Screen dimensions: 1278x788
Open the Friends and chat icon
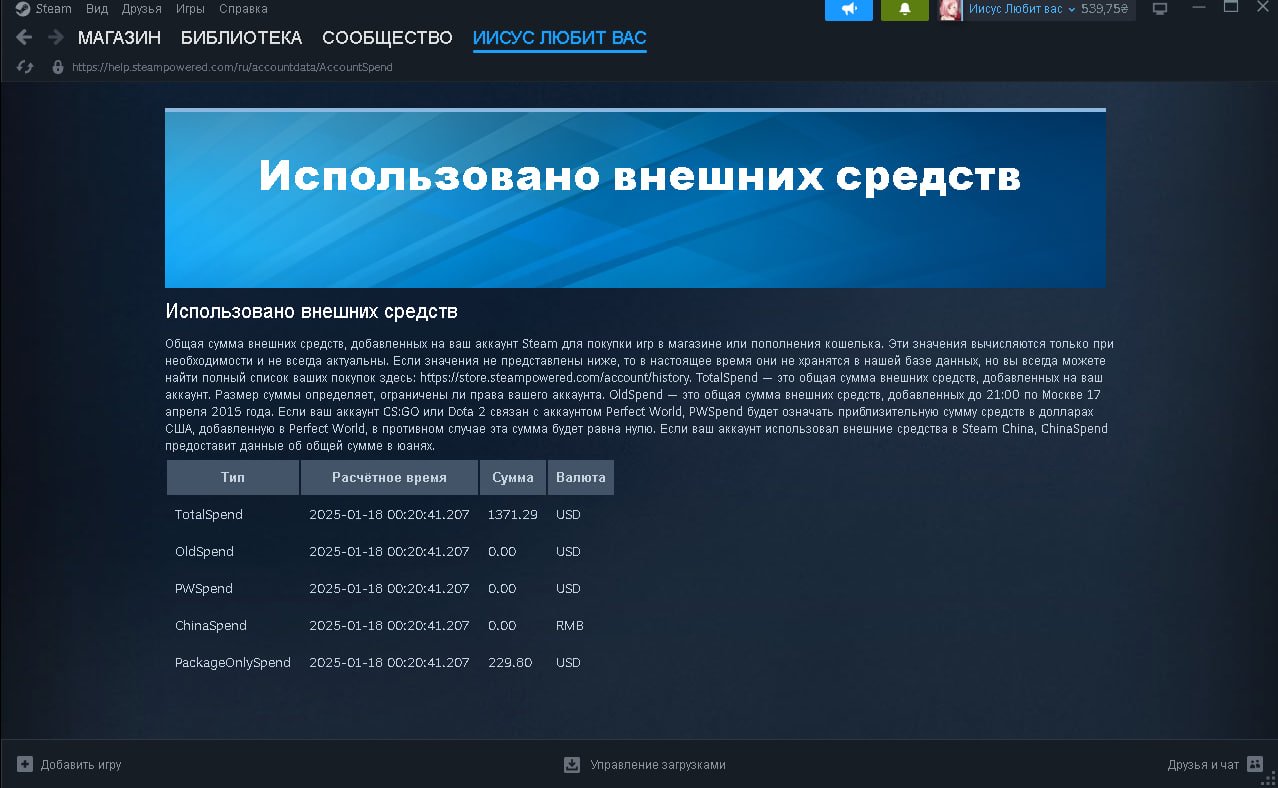pos(1255,764)
